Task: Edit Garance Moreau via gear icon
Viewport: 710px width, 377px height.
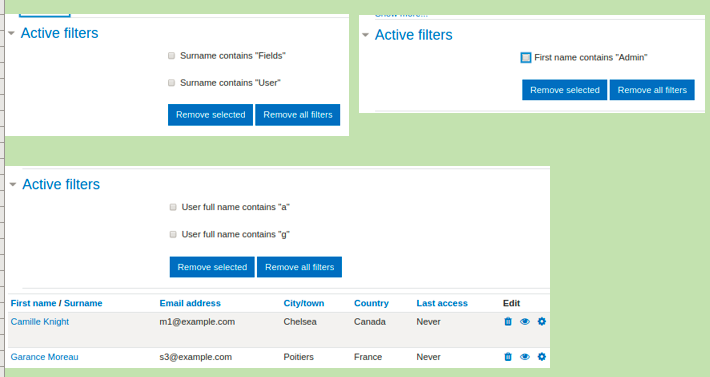Action: click(x=542, y=357)
